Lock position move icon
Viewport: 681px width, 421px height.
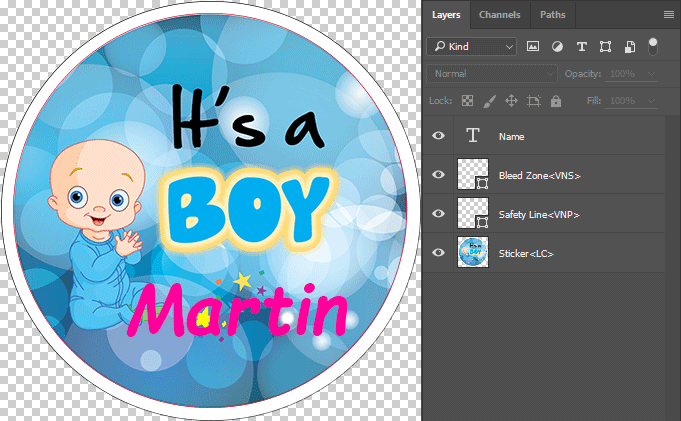tap(511, 101)
